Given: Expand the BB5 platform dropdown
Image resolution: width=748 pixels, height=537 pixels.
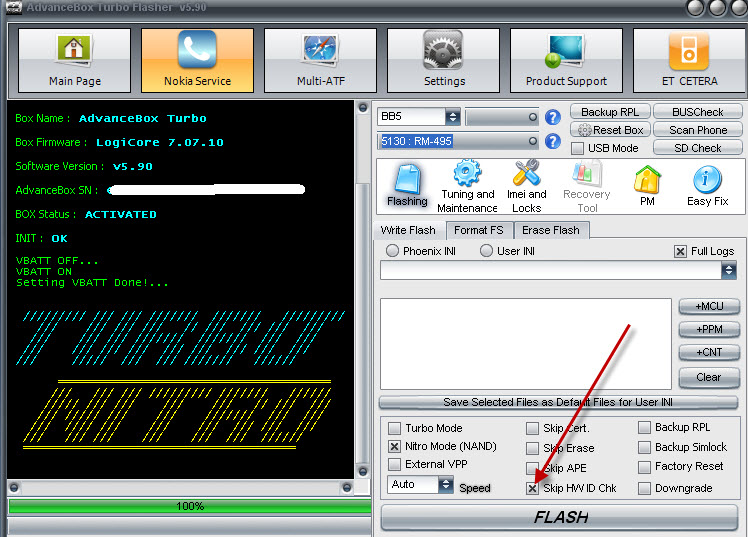Looking at the screenshot, I should click(452, 116).
